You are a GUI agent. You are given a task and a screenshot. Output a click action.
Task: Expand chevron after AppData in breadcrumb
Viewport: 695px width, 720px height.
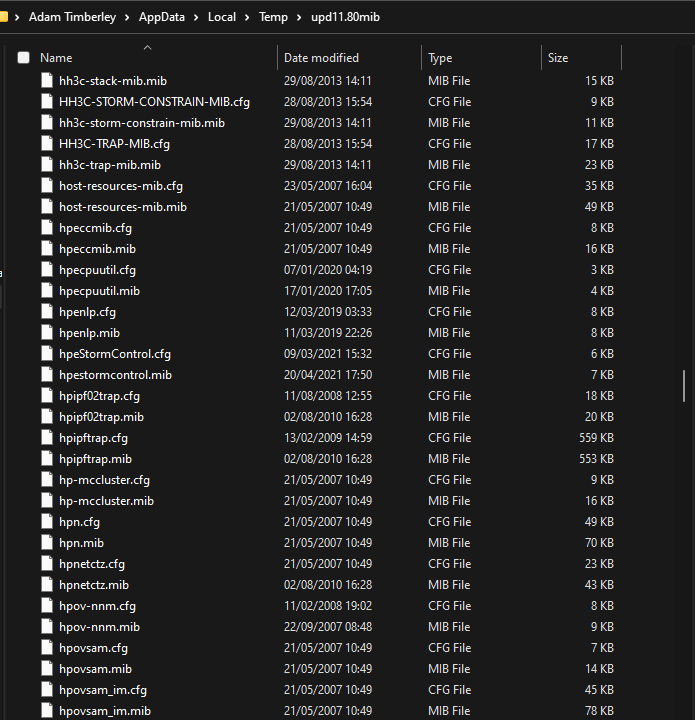click(196, 17)
